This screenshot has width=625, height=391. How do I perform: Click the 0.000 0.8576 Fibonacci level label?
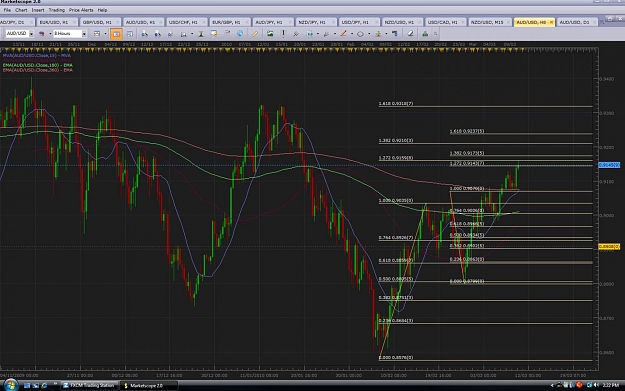click(396, 358)
